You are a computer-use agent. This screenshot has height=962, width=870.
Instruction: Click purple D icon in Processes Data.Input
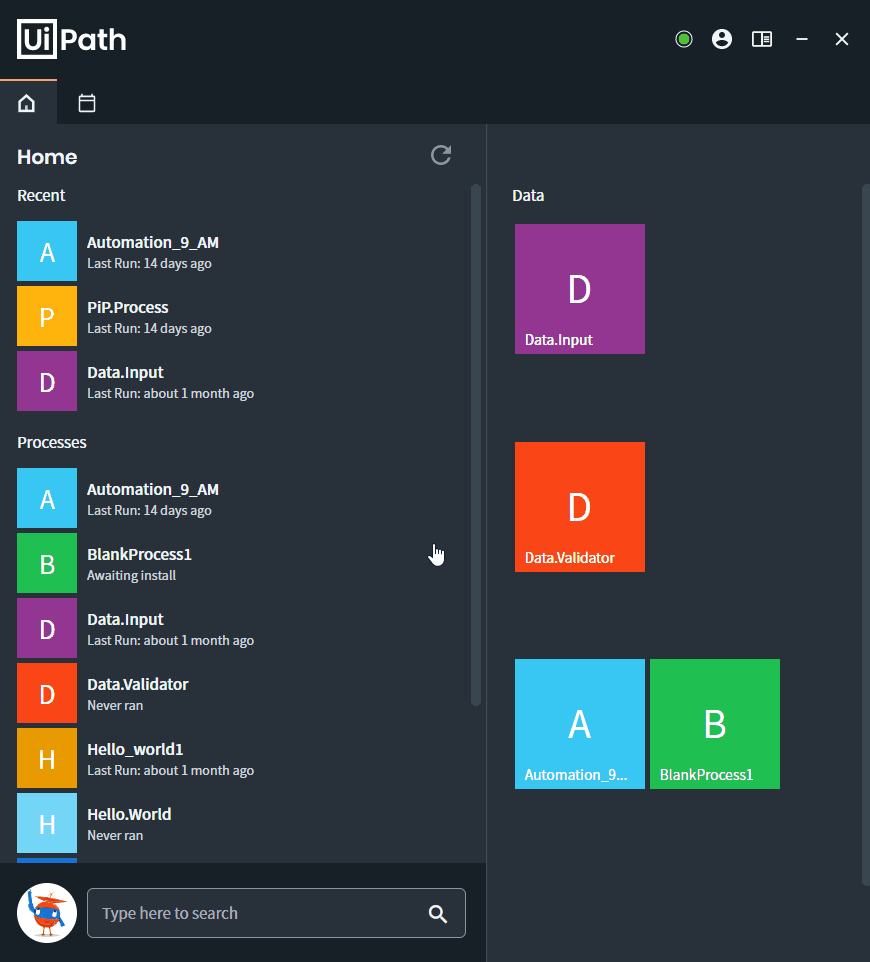point(47,628)
